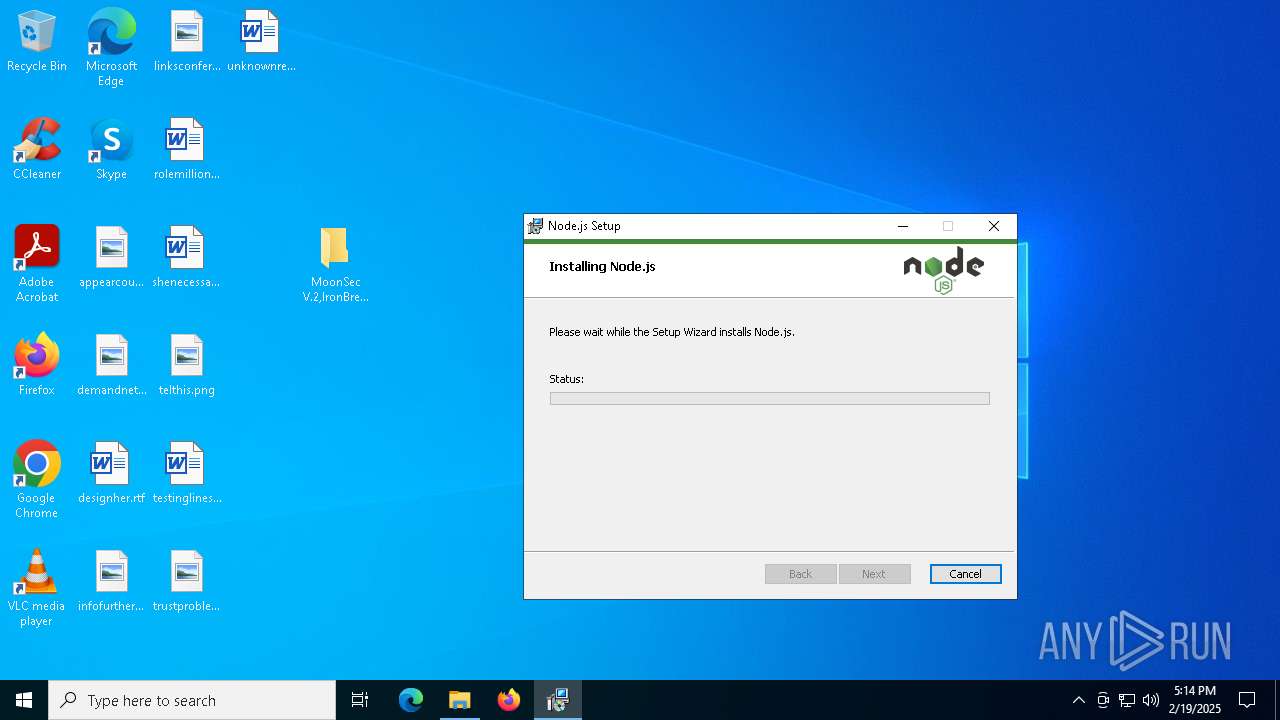This screenshot has height=720, width=1280.
Task: Select the telthis.png file icon
Action: [x=186, y=365]
